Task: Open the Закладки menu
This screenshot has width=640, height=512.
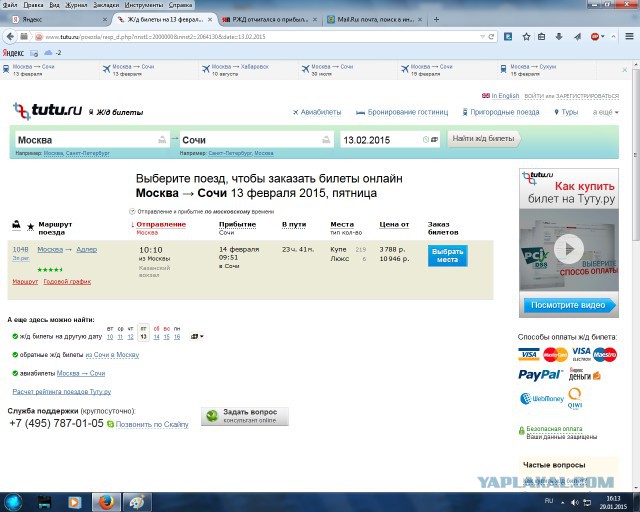Action: [x=106, y=5]
